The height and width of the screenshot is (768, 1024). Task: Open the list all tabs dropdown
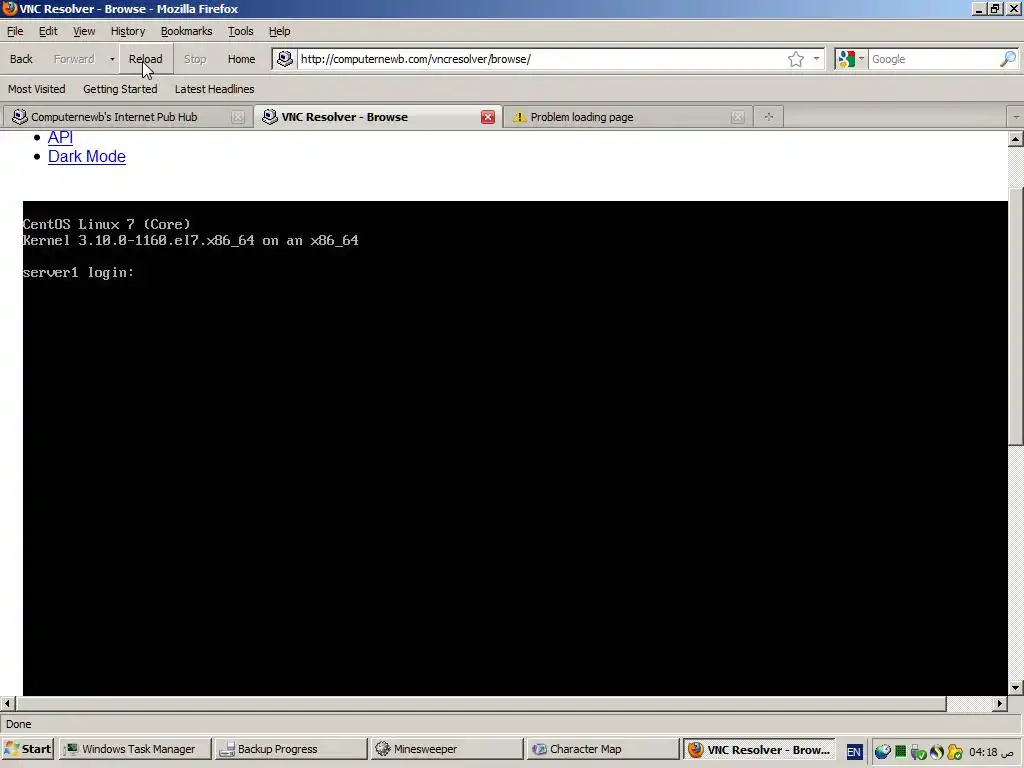[x=1016, y=117]
